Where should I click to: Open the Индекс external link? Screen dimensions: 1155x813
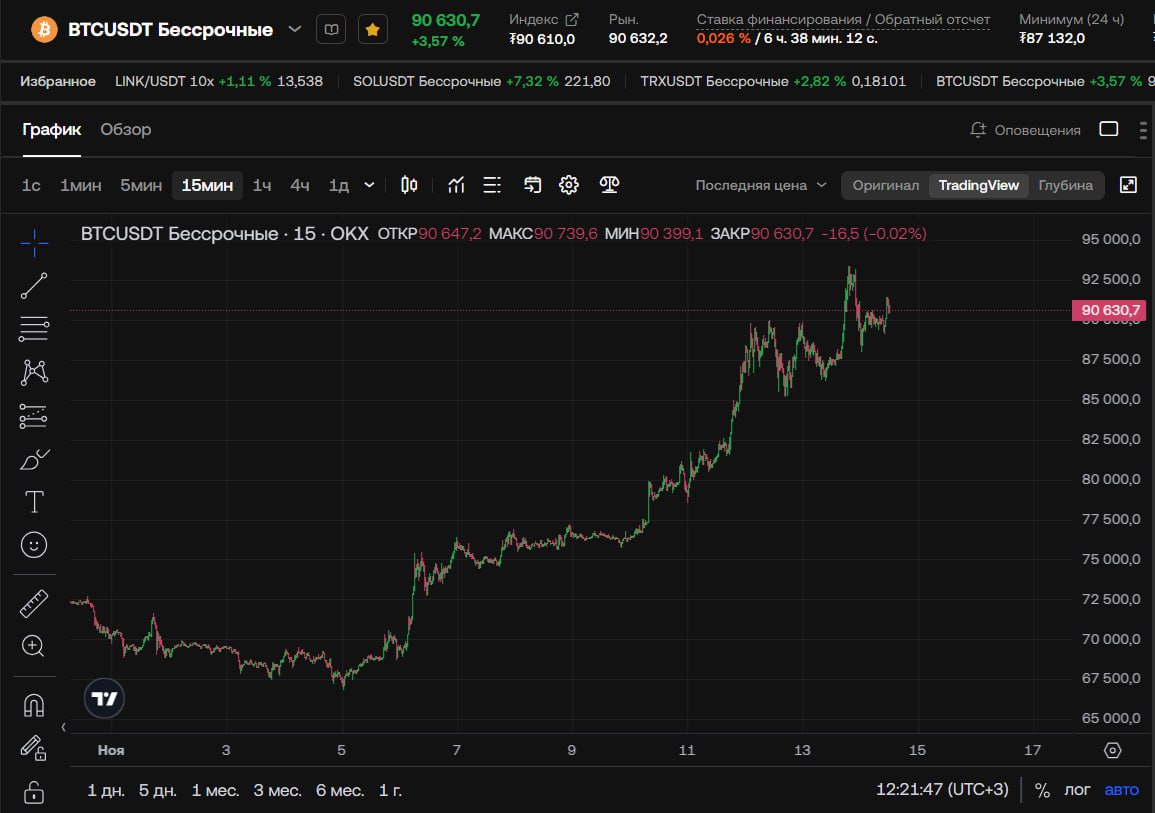pyautogui.click(x=572, y=19)
